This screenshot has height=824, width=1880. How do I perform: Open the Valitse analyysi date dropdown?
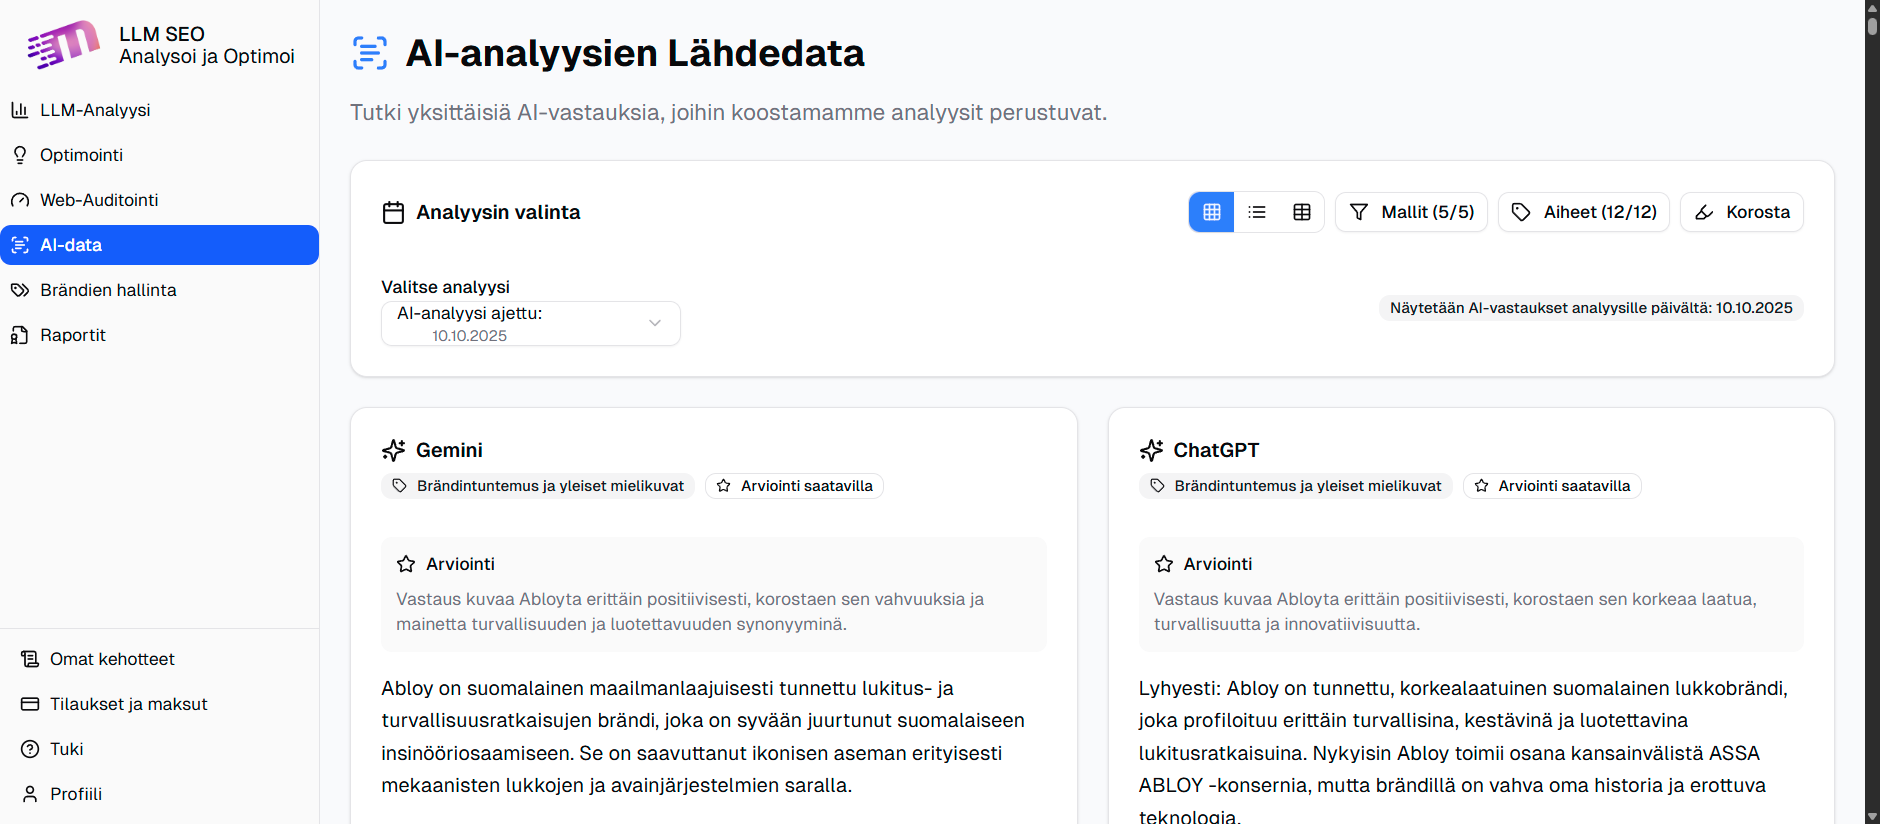click(530, 324)
